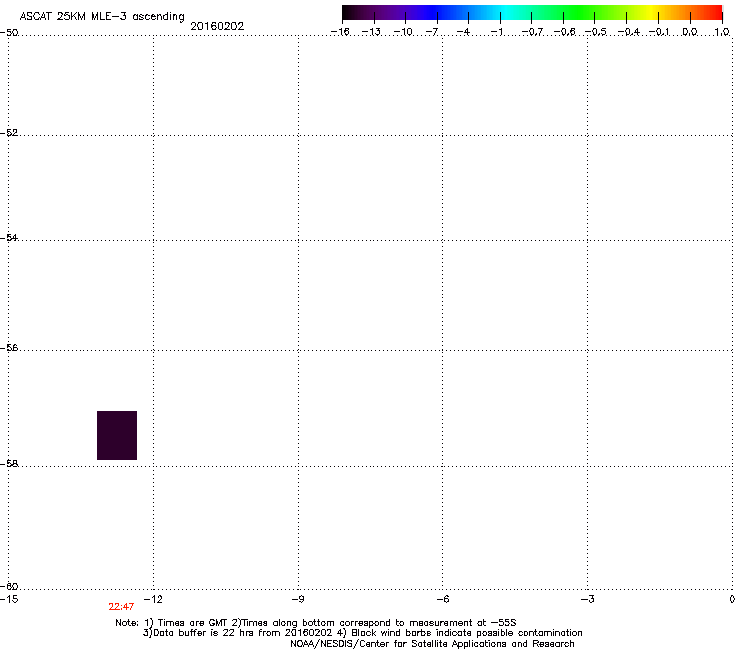Screen dimensions: 740x650
Task: Click the 20160202 date label
Action: (217, 26)
